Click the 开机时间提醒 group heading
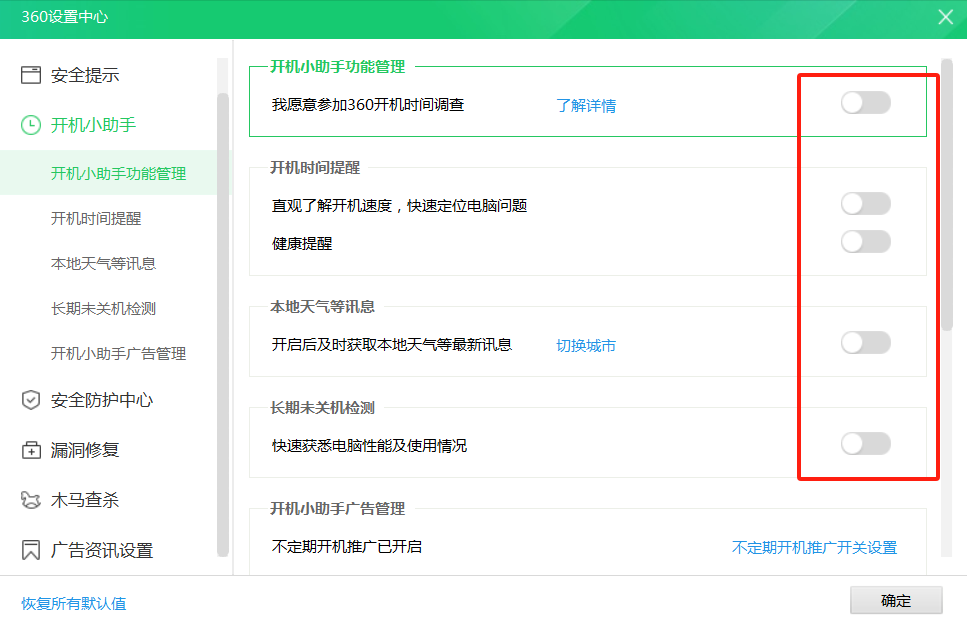The height and width of the screenshot is (620, 967). tap(315, 167)
